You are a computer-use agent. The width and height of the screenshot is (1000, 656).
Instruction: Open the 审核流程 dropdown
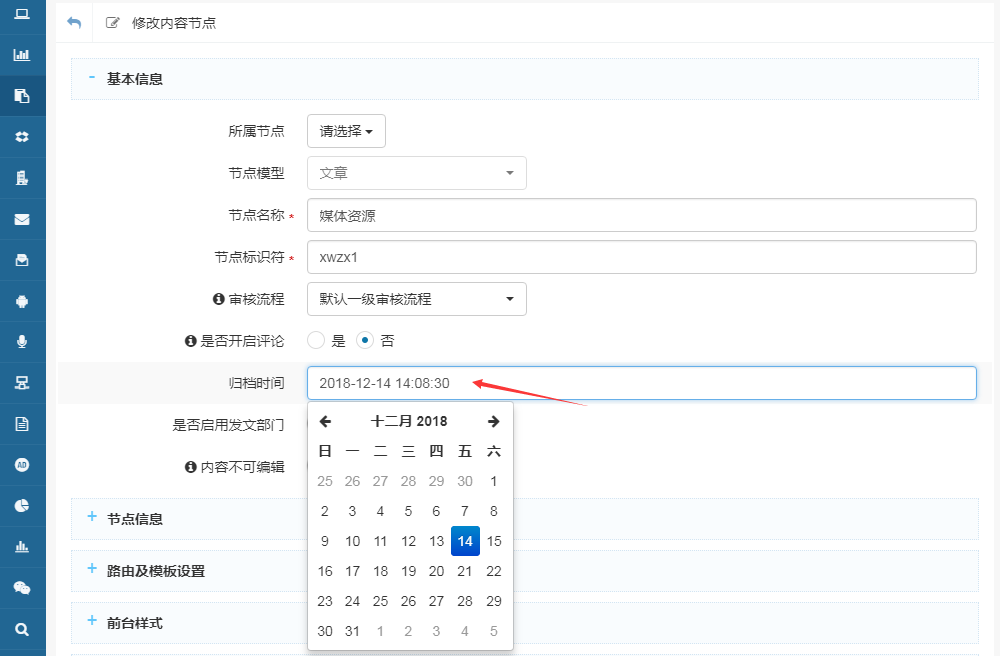(x=416, y=299)
